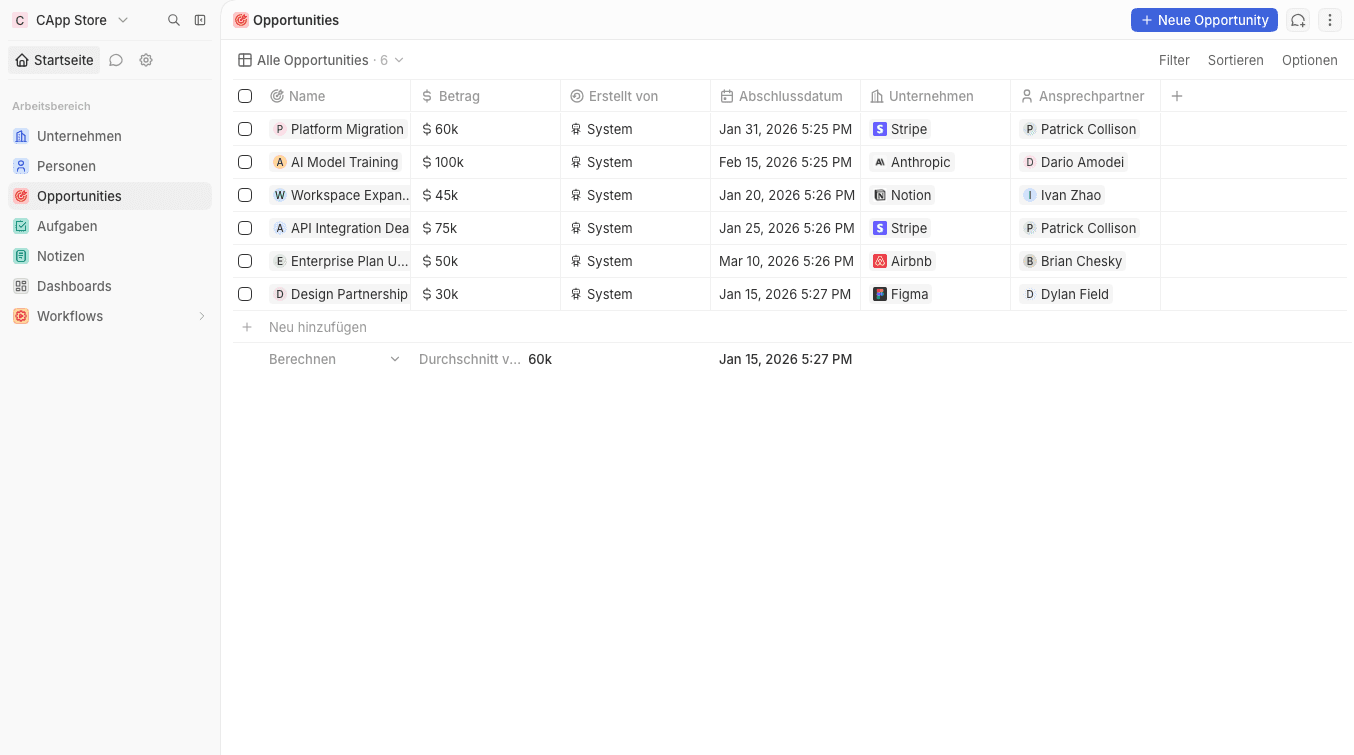Click the Dashboards icon in sidebar
Screen dimensions: 1354x755
[21, 286]
